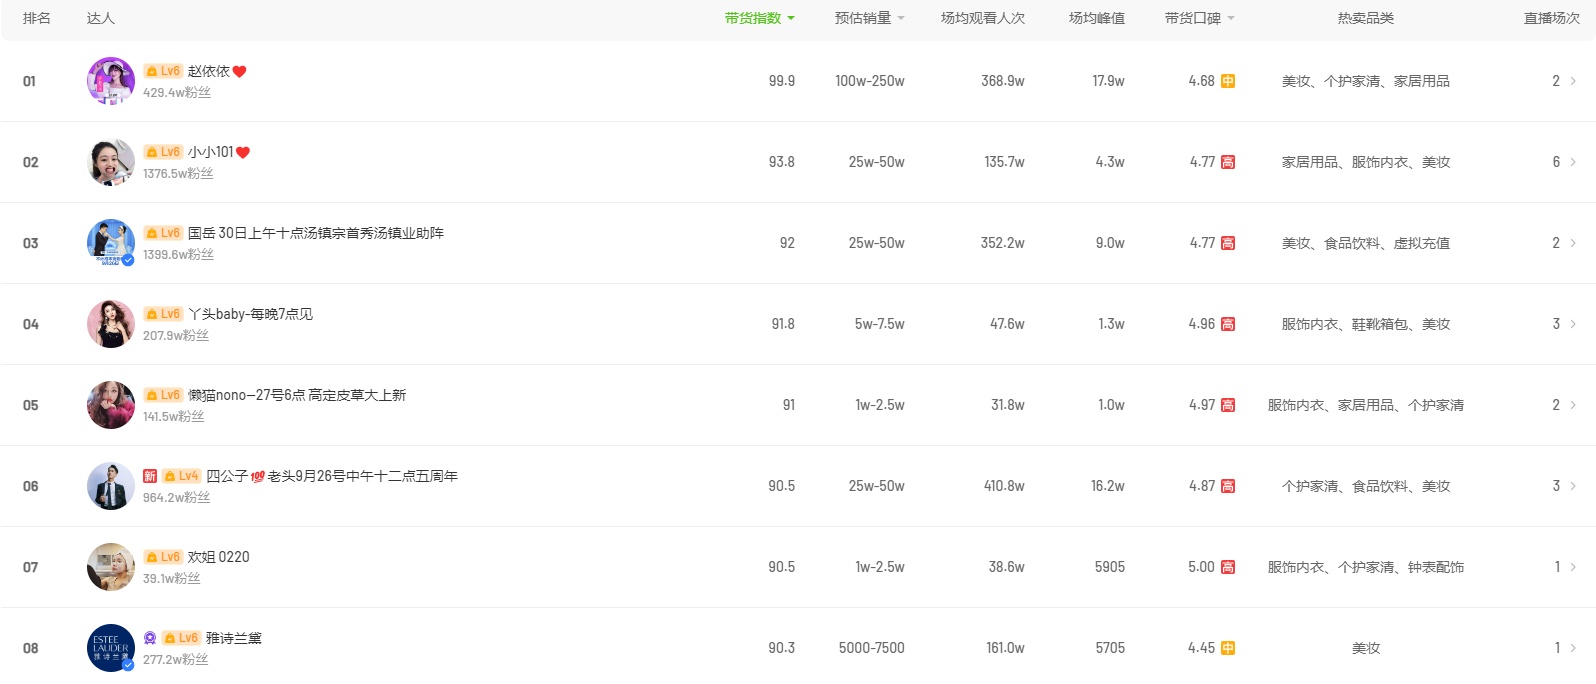This screenshot has height=684, width=1596.
Task: Click the 中 rating tag beside 4.68
Action: coord(1228,81)
